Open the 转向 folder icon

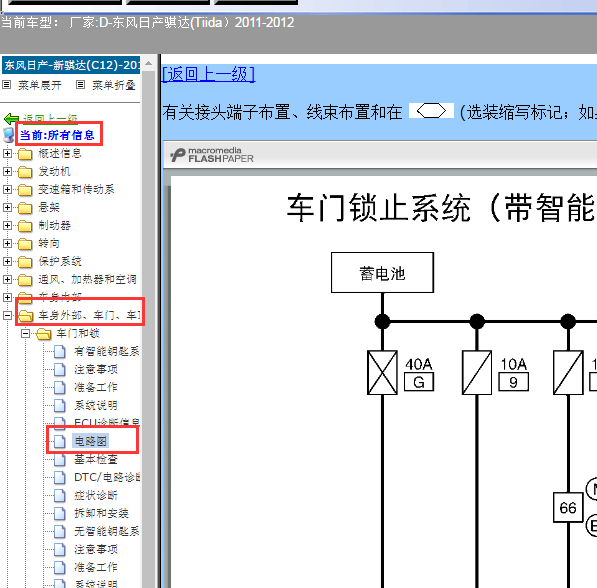click(25, 244)
